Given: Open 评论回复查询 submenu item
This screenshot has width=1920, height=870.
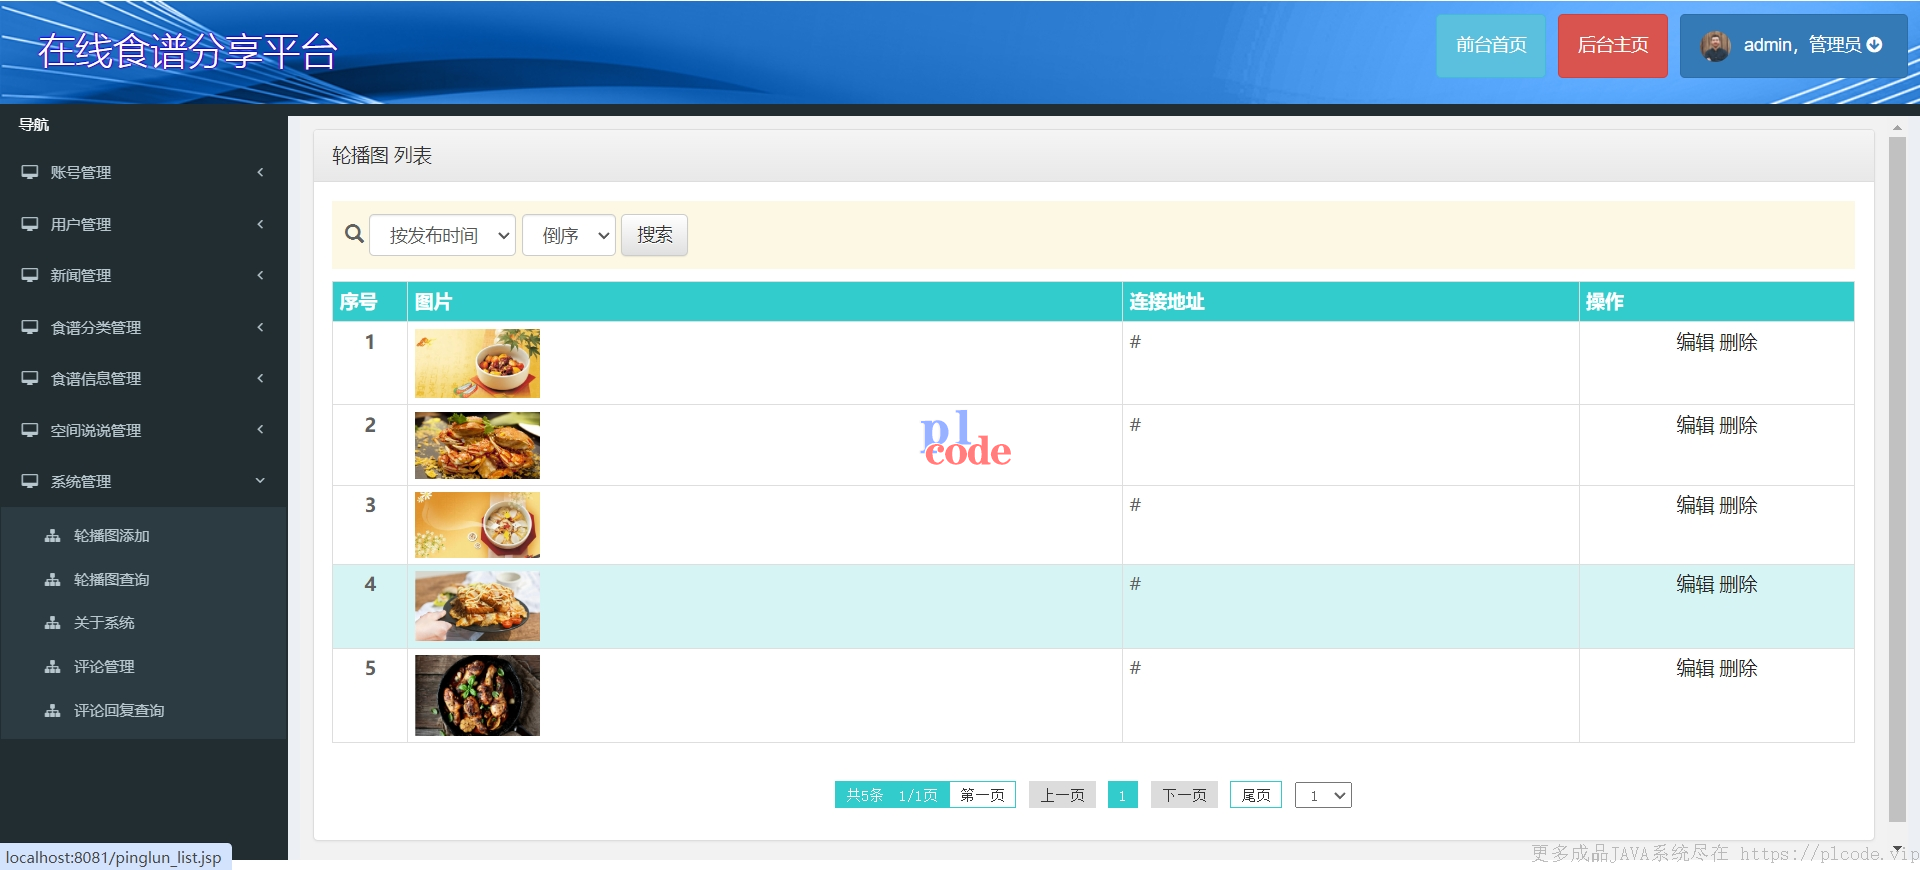Looking at the screenshot, I should pyautogui.click(x=119, y=711).
